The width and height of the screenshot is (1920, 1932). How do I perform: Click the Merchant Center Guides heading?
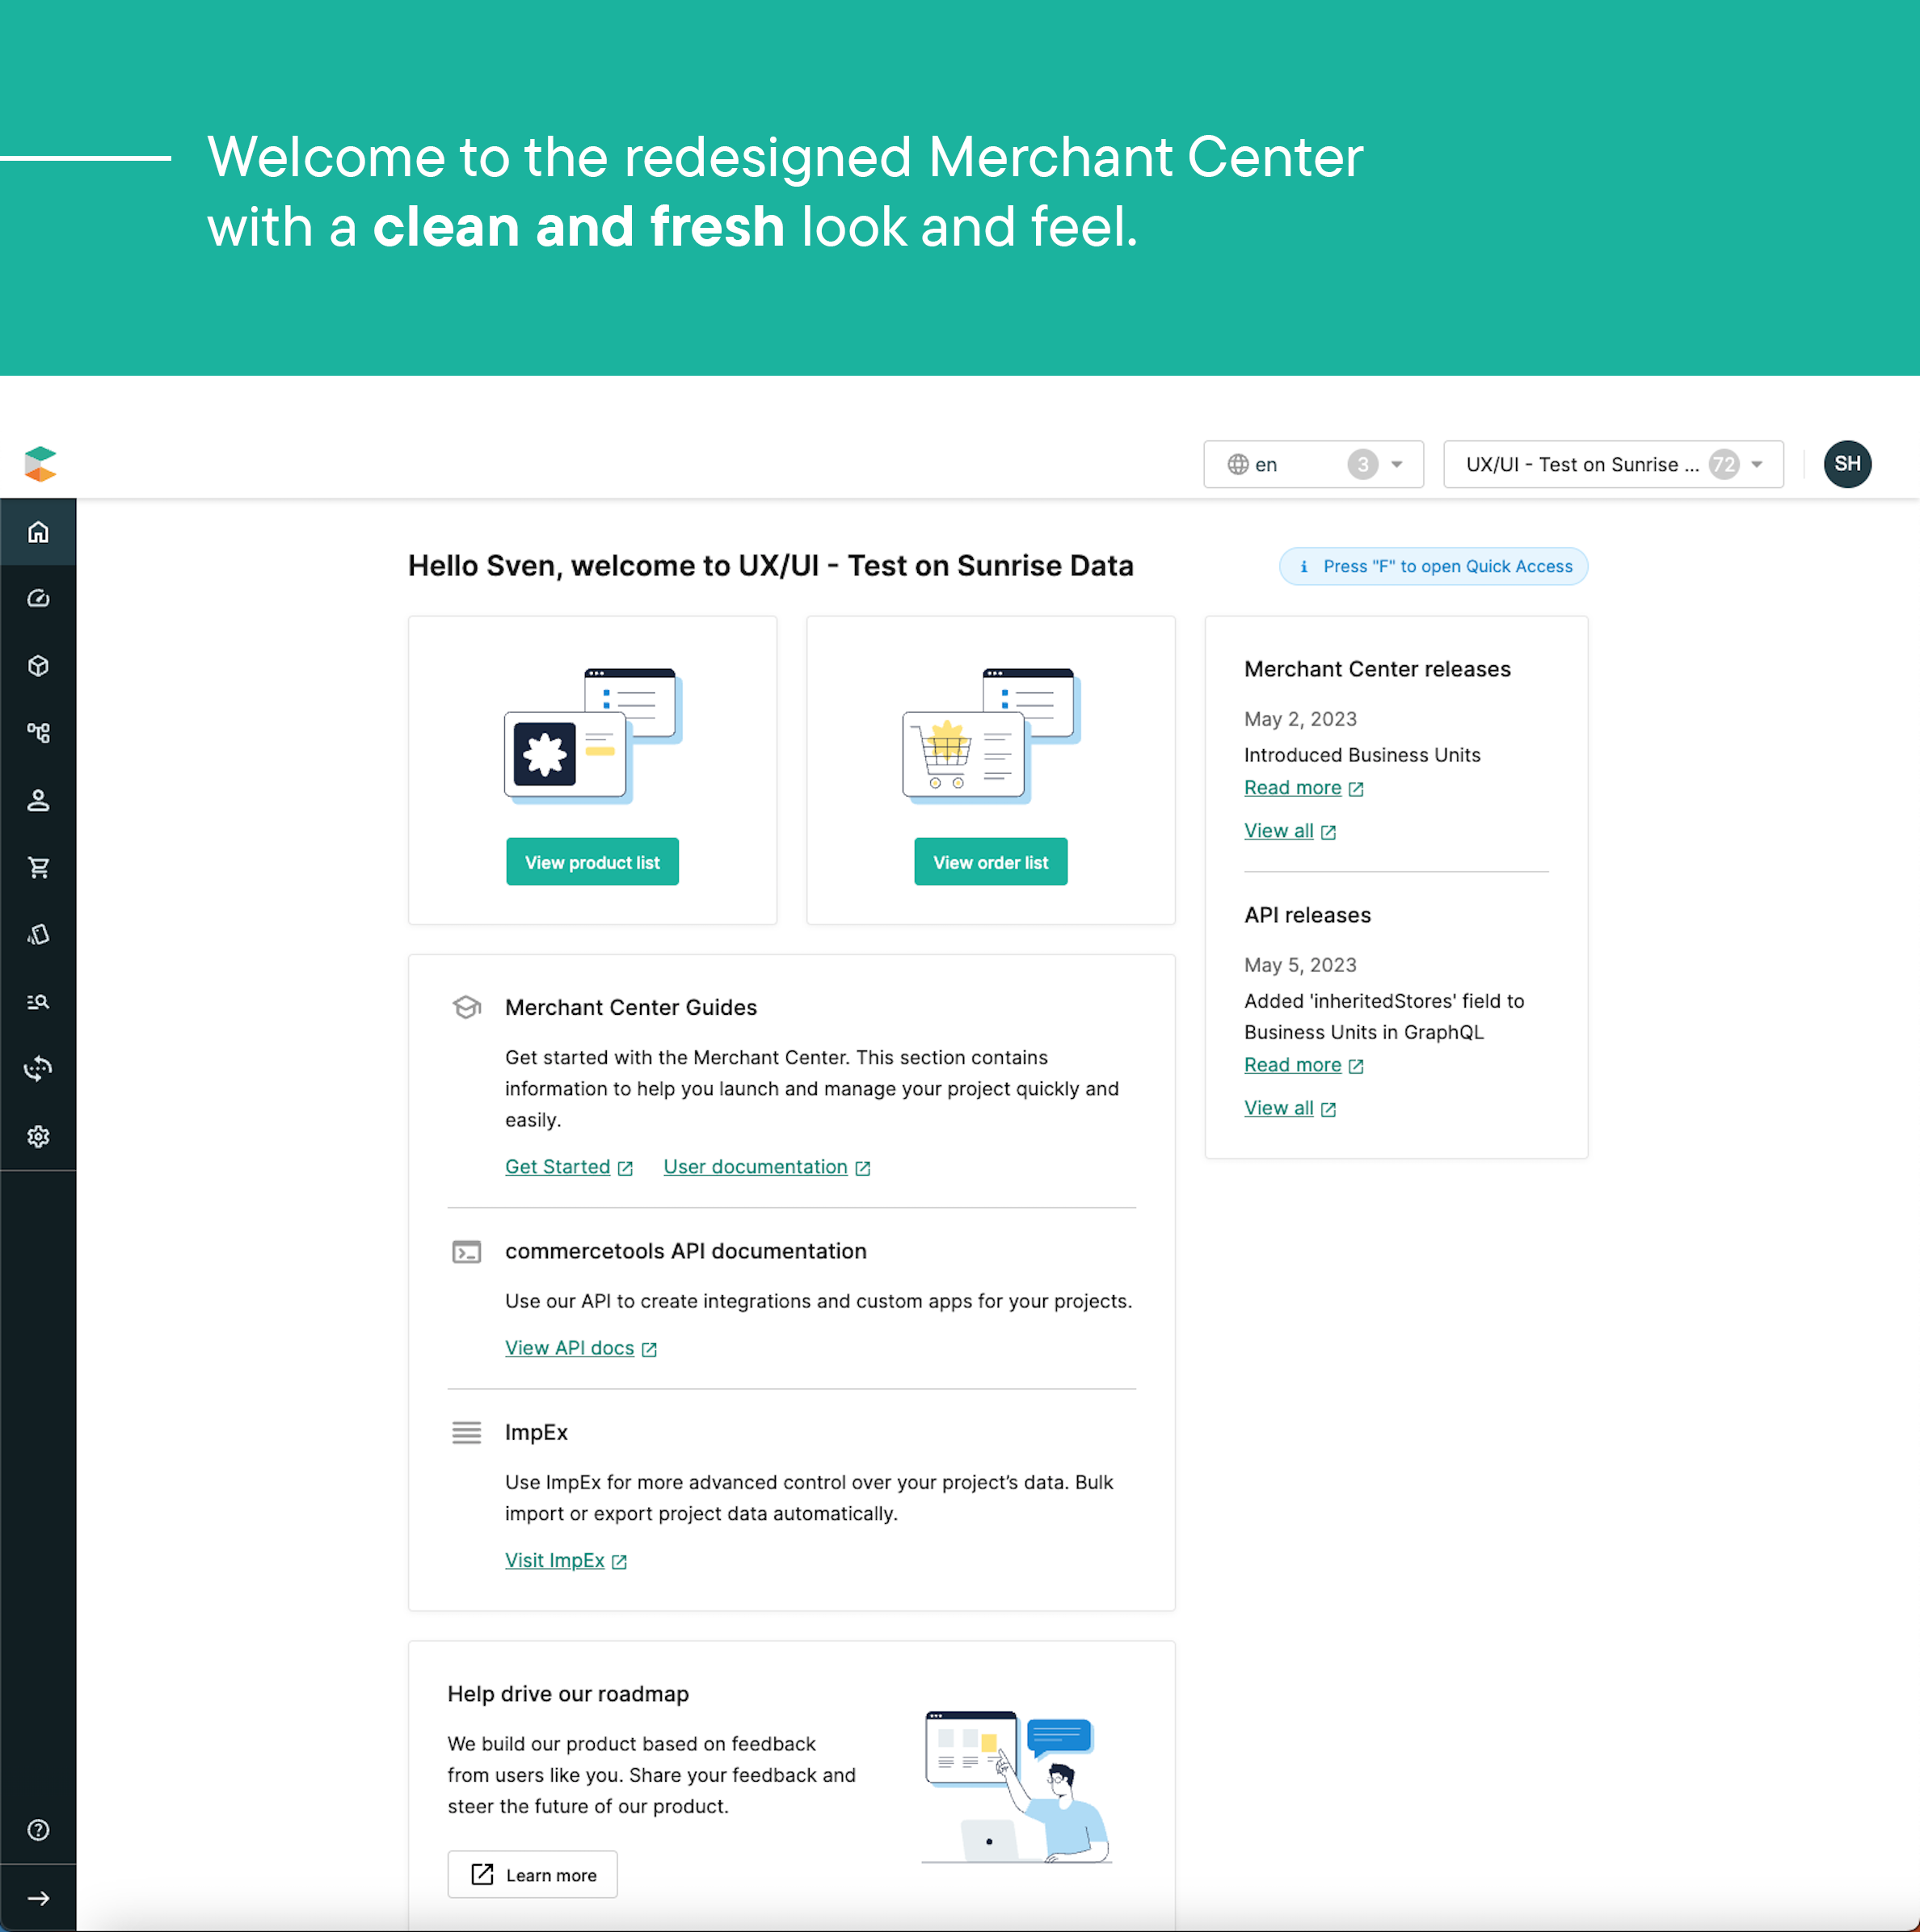point(631,1007)
